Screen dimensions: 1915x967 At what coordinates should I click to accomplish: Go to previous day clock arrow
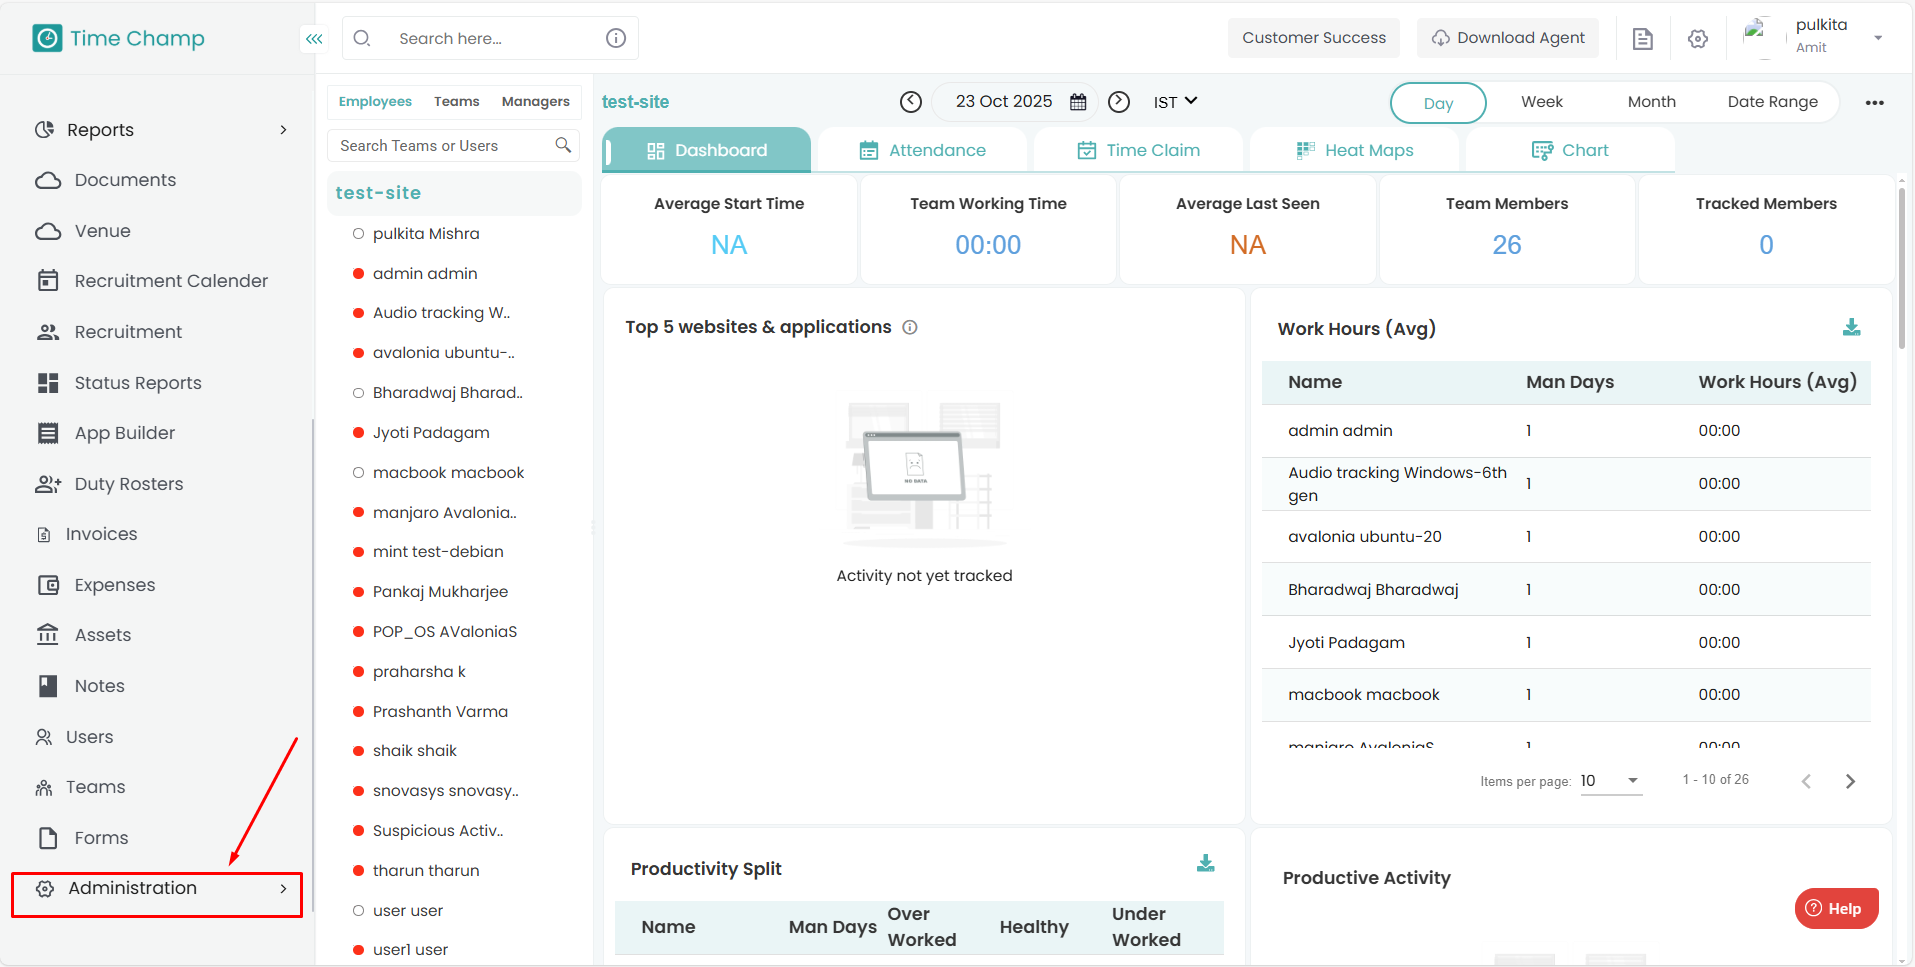coord(910,102)
